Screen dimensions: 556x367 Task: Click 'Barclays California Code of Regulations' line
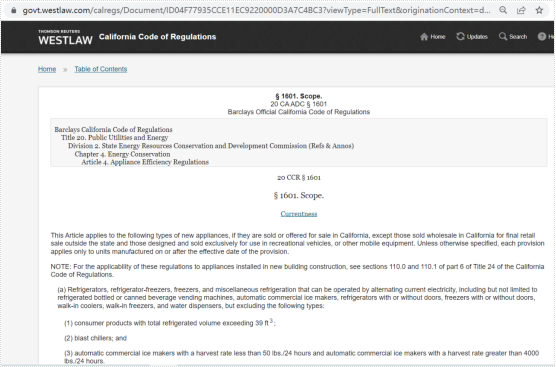point(113,129)
